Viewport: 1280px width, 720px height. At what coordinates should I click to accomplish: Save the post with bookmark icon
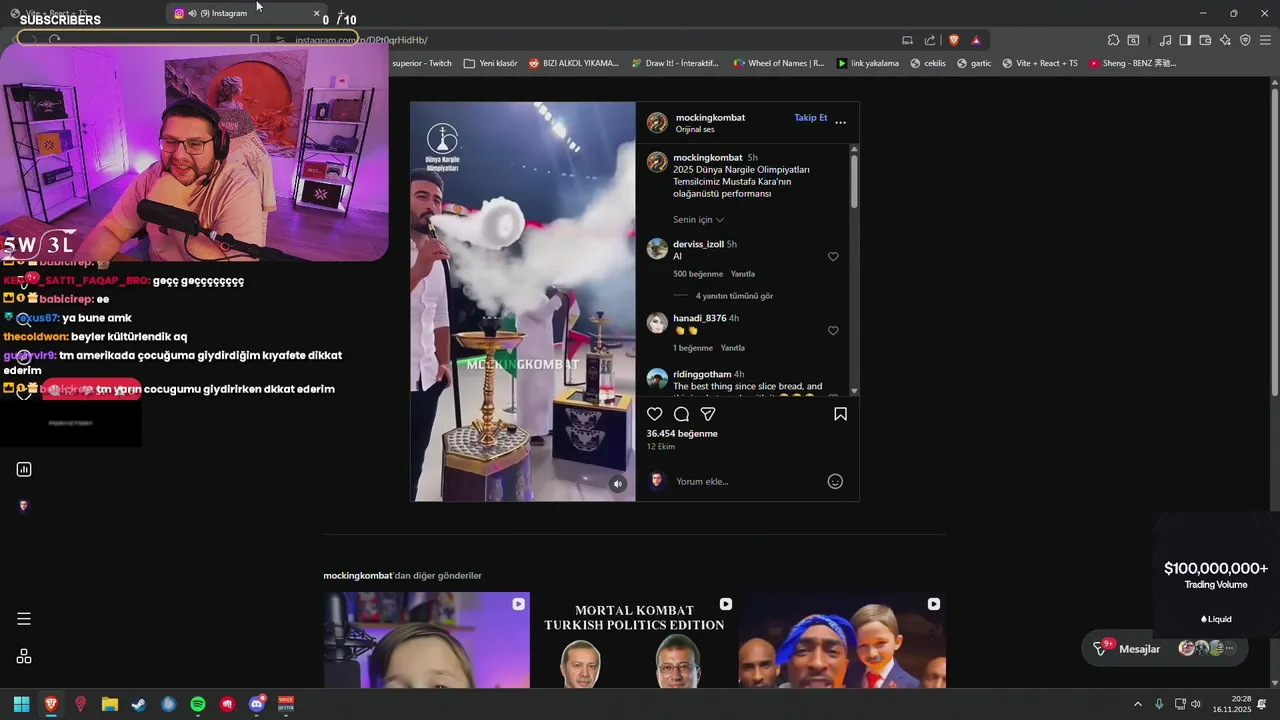pyautogui.click(x=840, y=414)
